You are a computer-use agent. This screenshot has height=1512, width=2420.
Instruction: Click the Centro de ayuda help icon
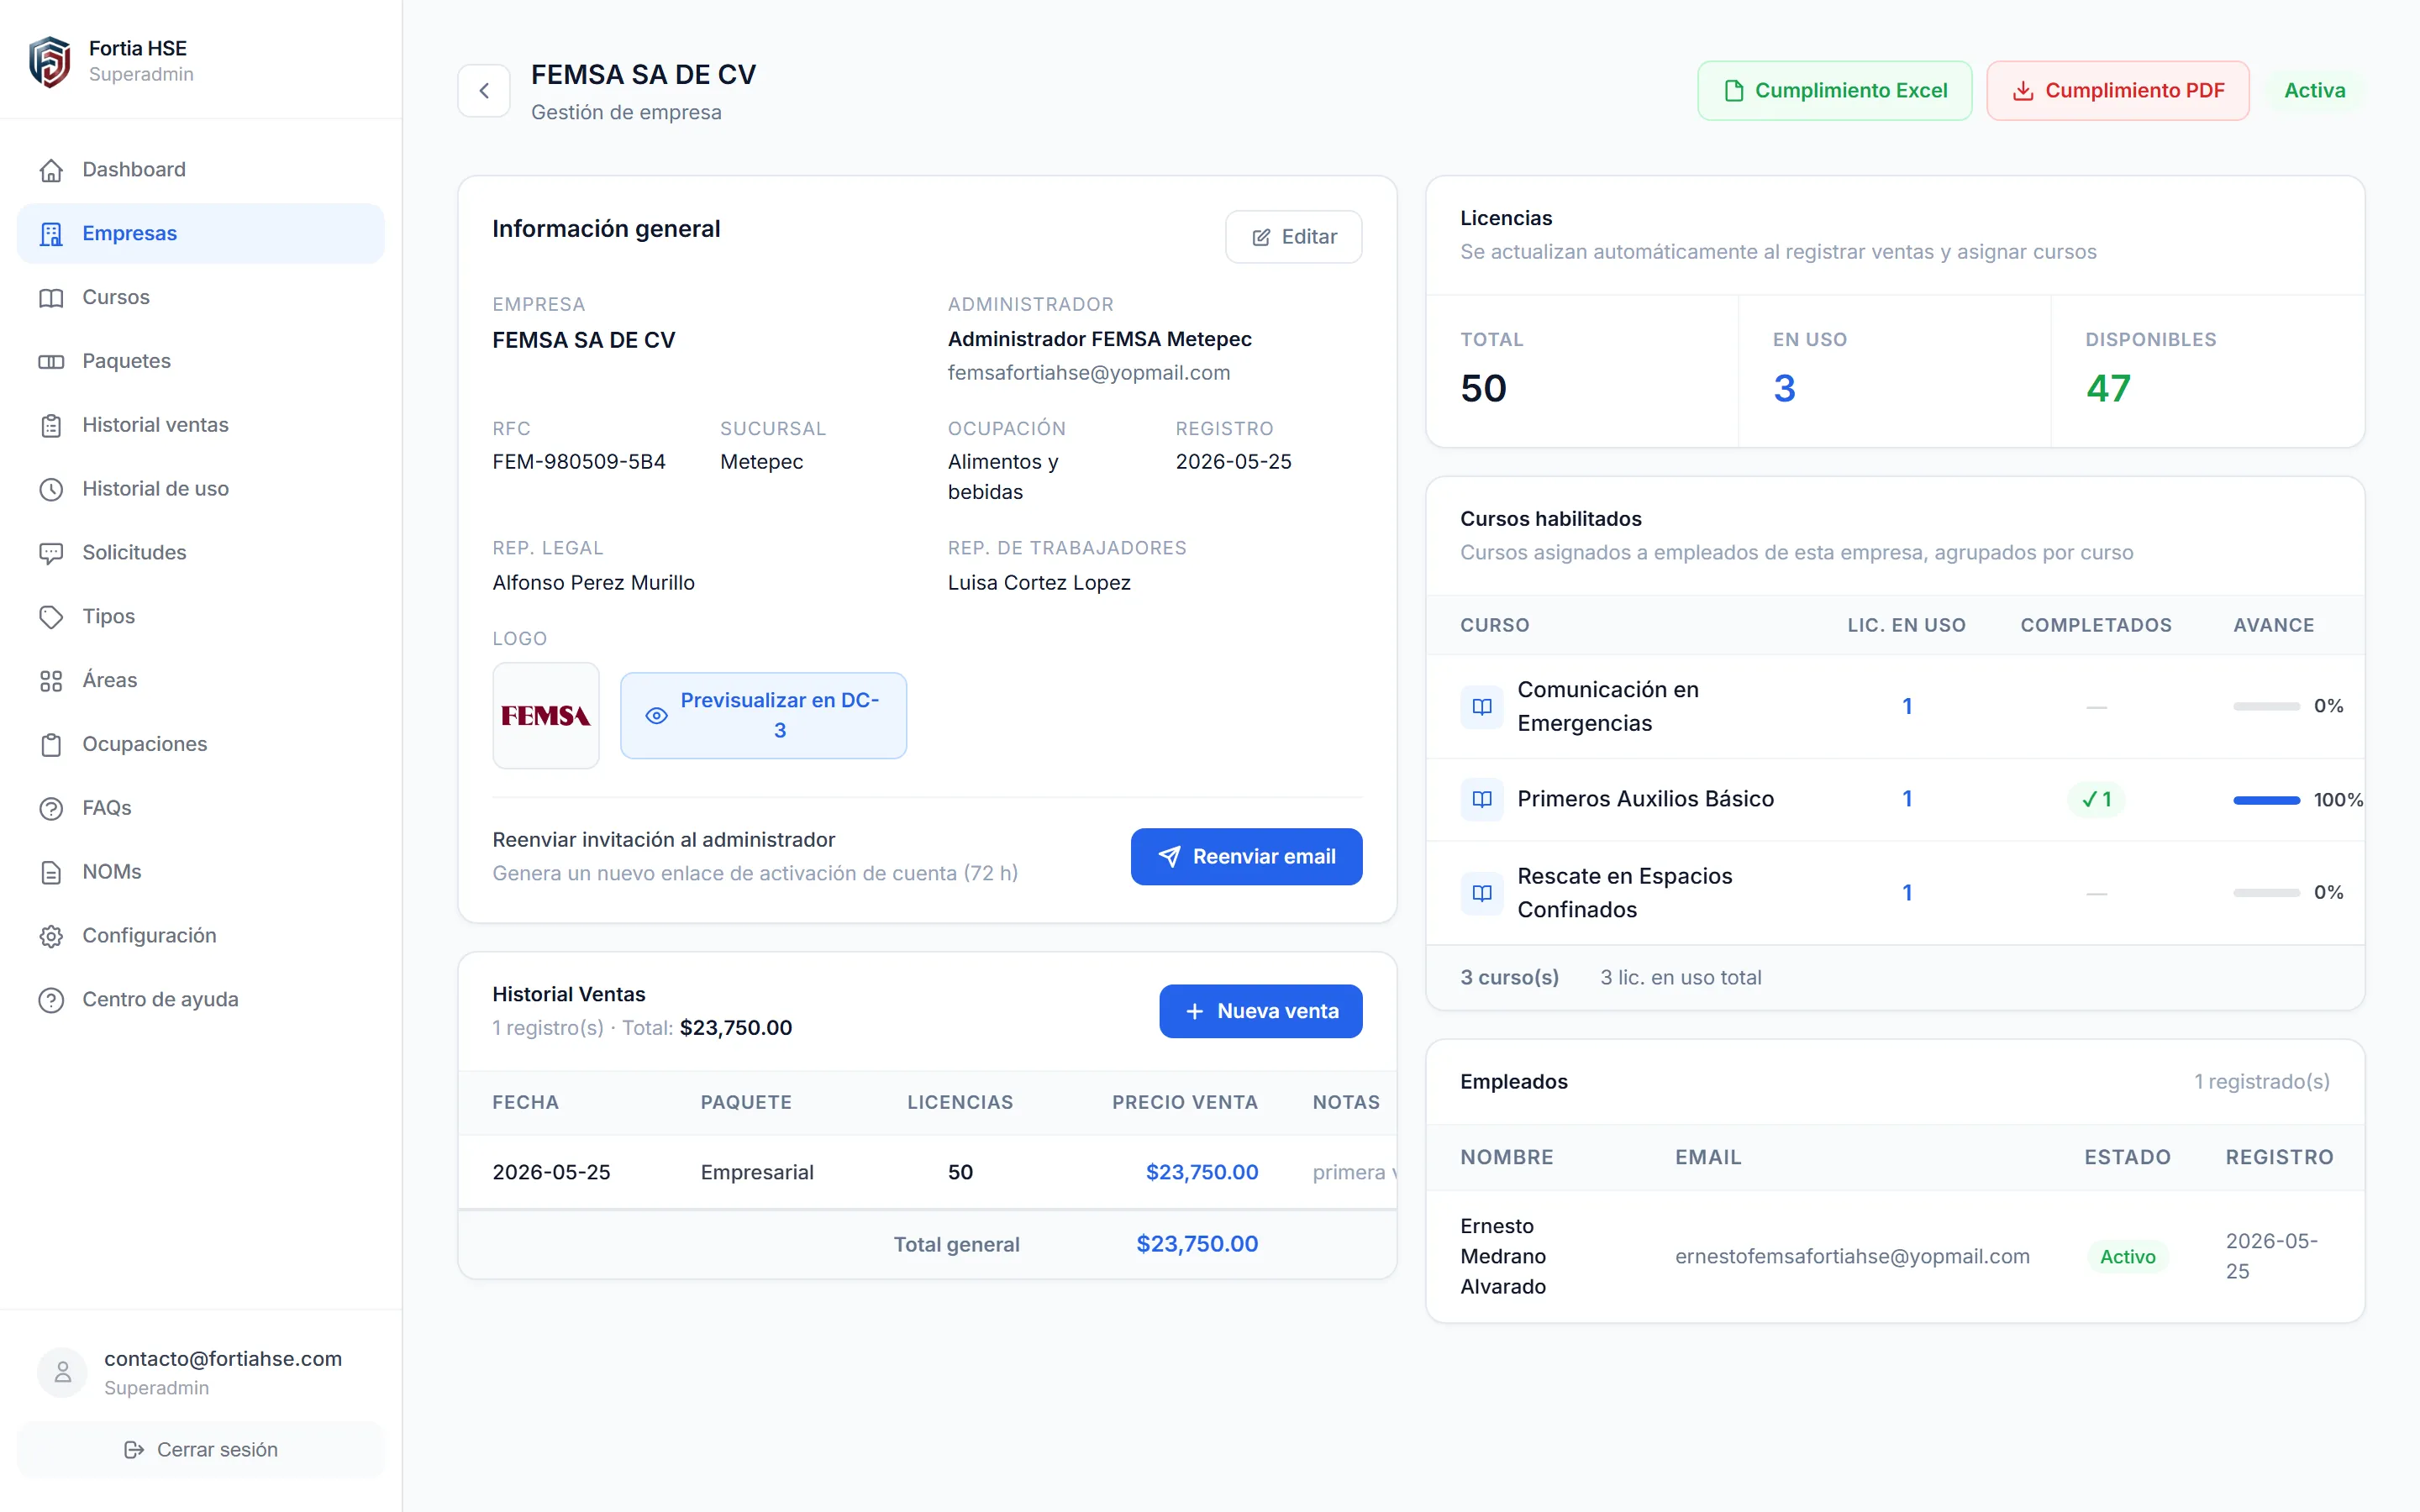tap(51, 1000)
